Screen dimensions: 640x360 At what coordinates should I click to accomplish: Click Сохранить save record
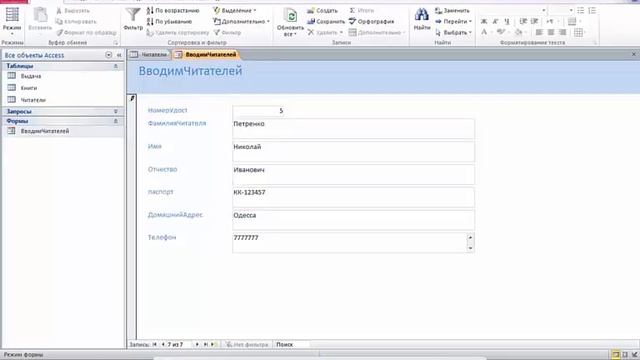[x=326, y=22]
